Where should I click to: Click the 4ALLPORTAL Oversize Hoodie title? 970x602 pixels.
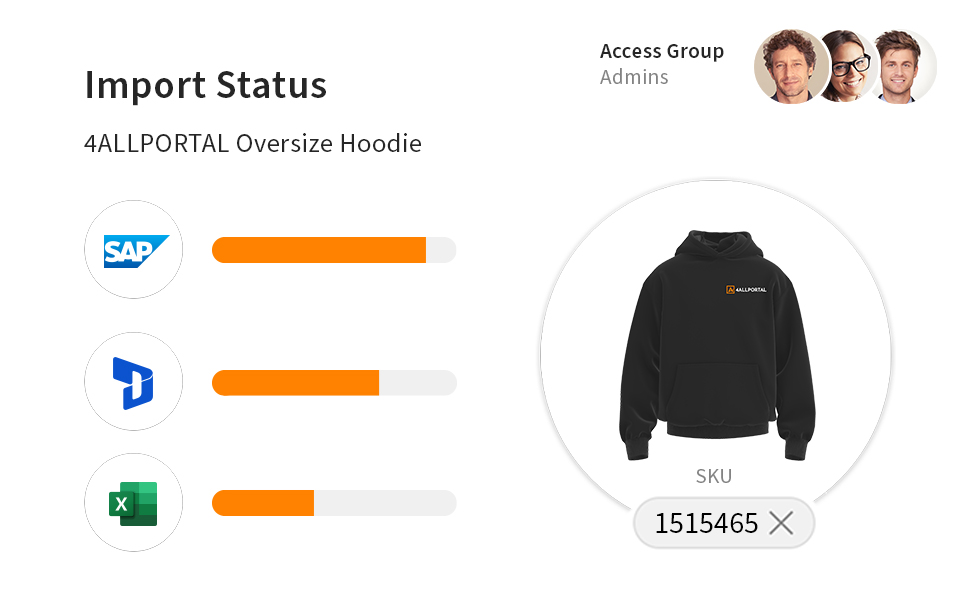(x=253, y=144)
